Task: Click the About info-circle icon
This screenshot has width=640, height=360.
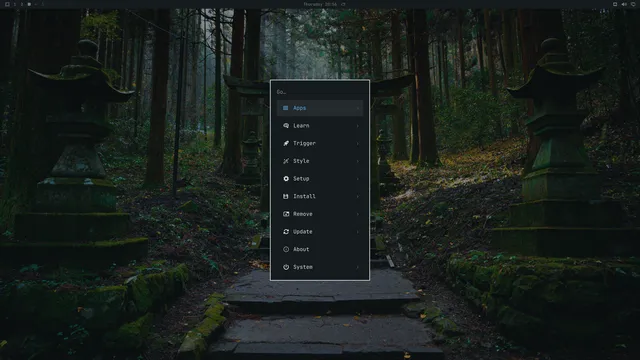Action: point(286,249)
